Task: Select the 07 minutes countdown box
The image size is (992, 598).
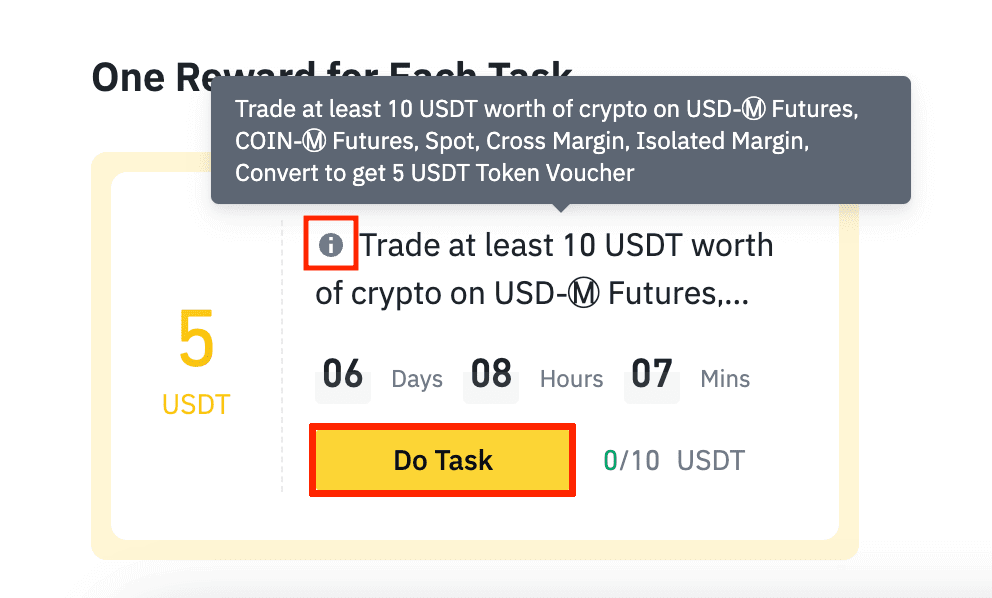Action: click(652, 376)
